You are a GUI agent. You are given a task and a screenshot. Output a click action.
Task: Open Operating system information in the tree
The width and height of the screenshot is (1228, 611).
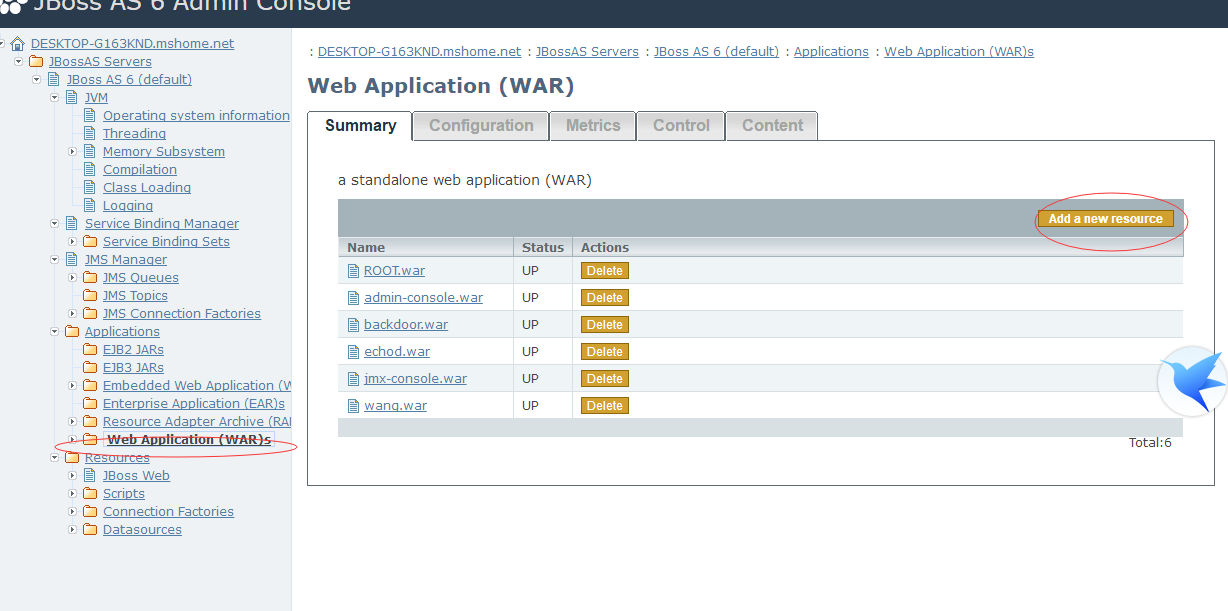196,116
